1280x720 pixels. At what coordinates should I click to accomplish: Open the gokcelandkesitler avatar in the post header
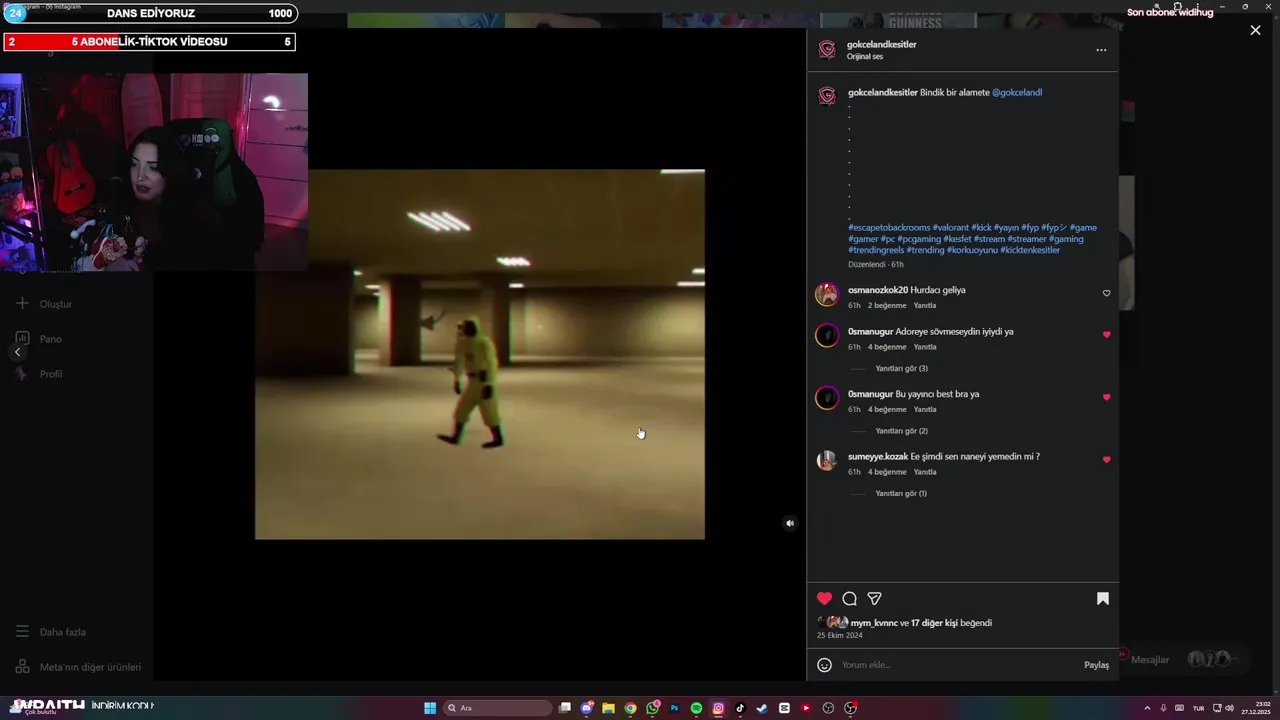tap(827, 50)
